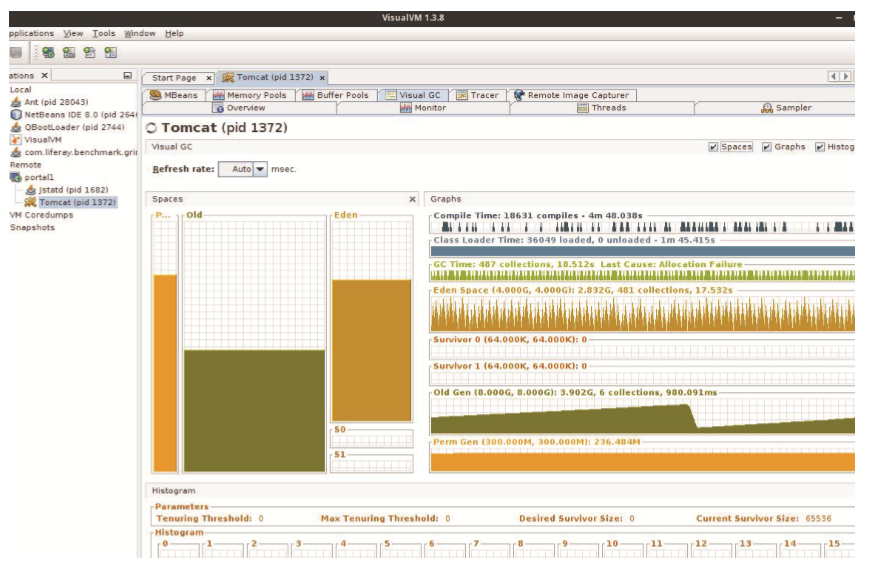872x581 pixels.
Task: Switch to the Monitor tab
Action: coord(423,108)
